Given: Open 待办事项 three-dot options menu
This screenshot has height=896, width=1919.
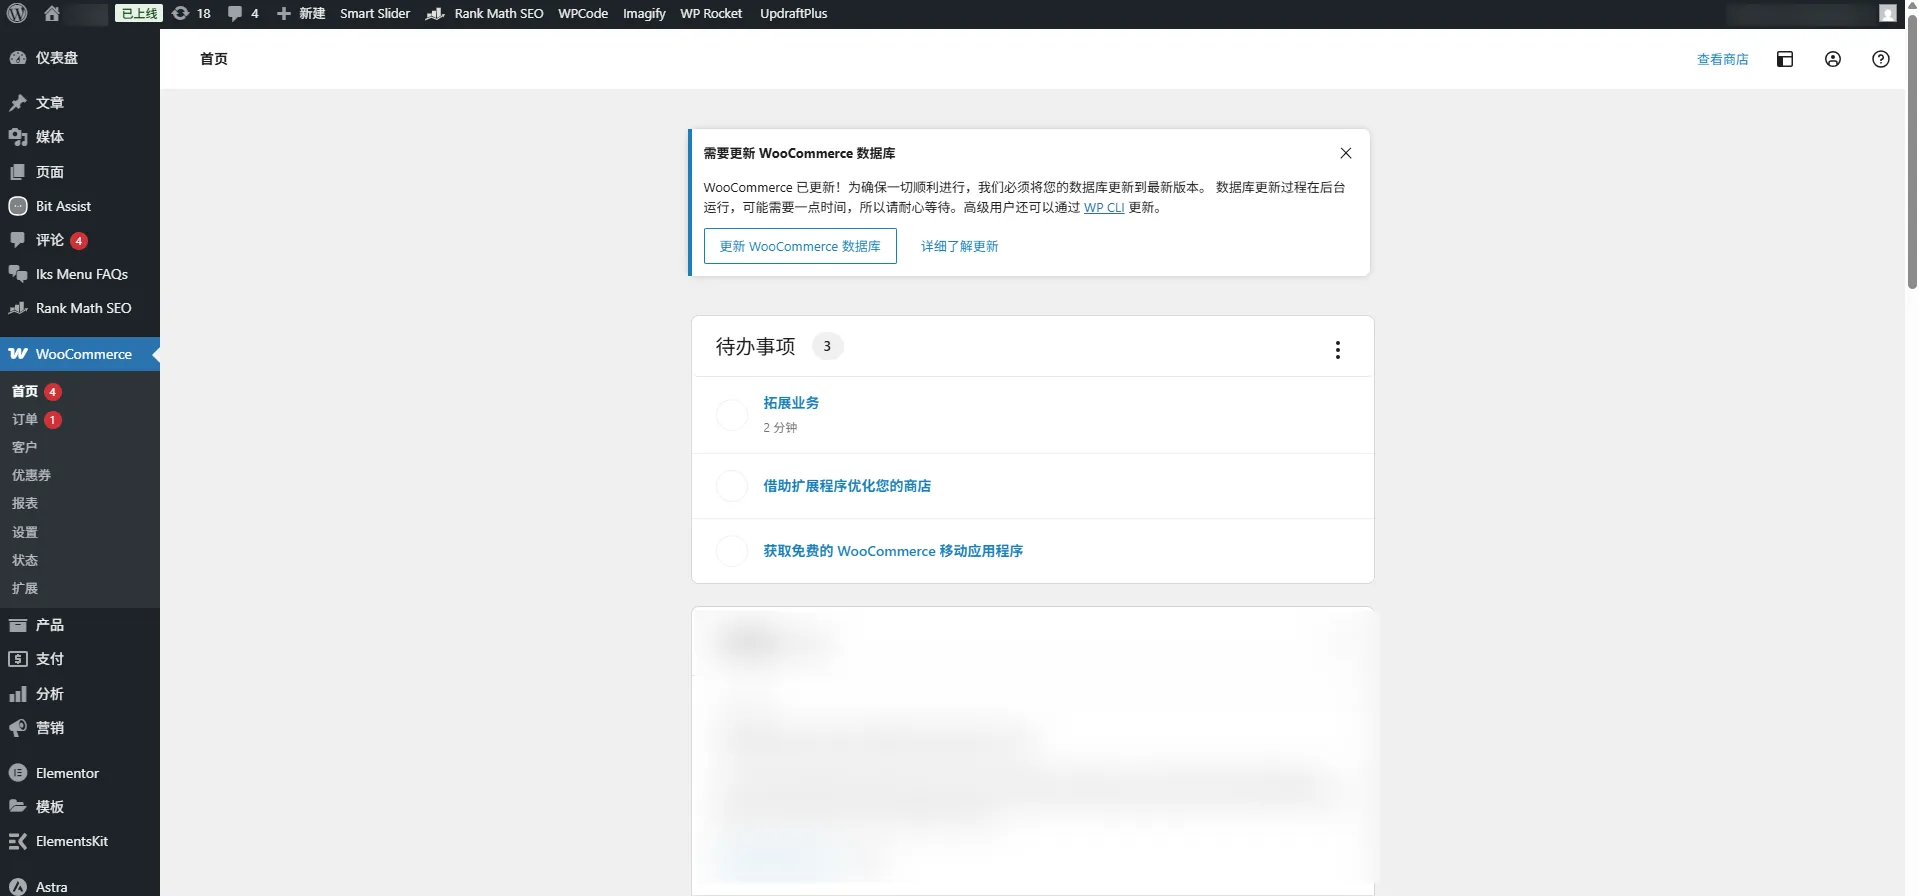Looking at the screenshot, I should pos(1338,350).
